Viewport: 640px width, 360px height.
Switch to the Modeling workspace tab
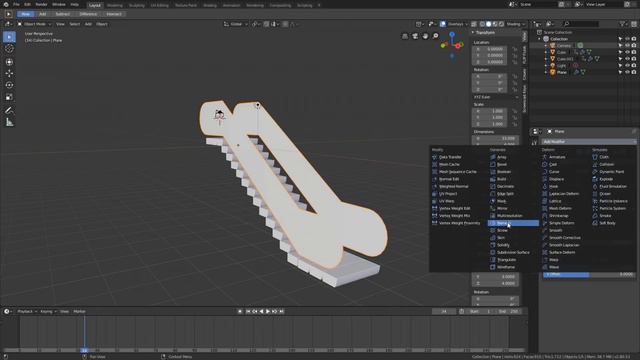click(x=114, y=5)
